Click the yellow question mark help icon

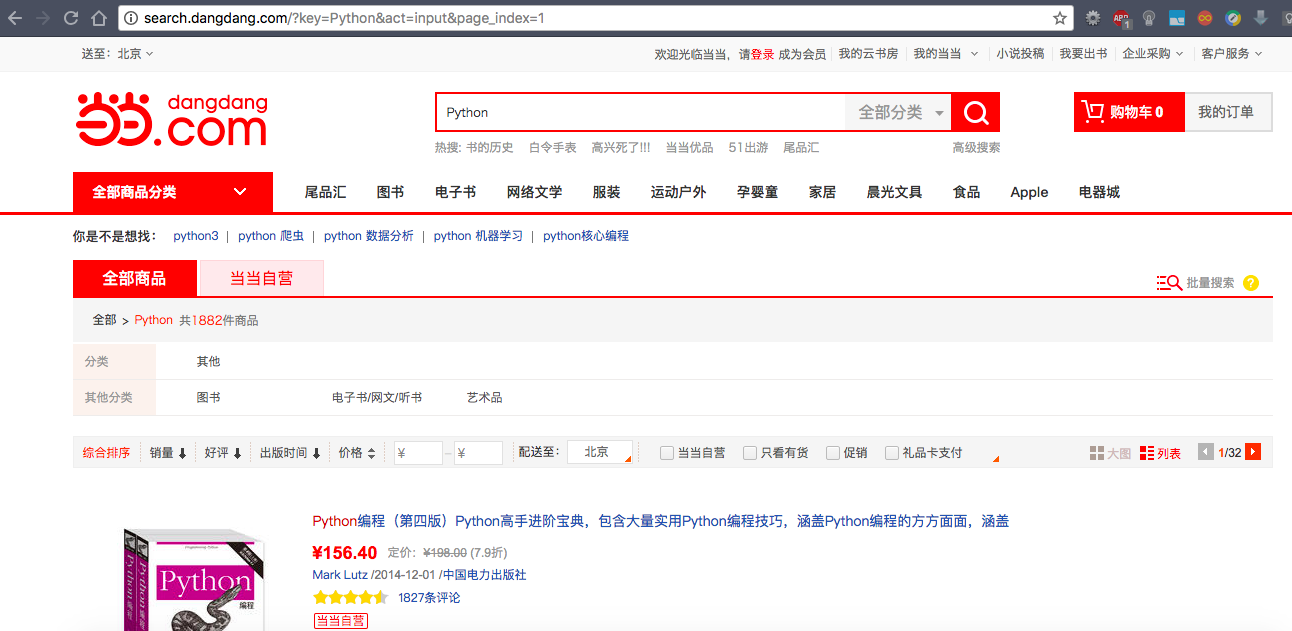point(1251,283)
